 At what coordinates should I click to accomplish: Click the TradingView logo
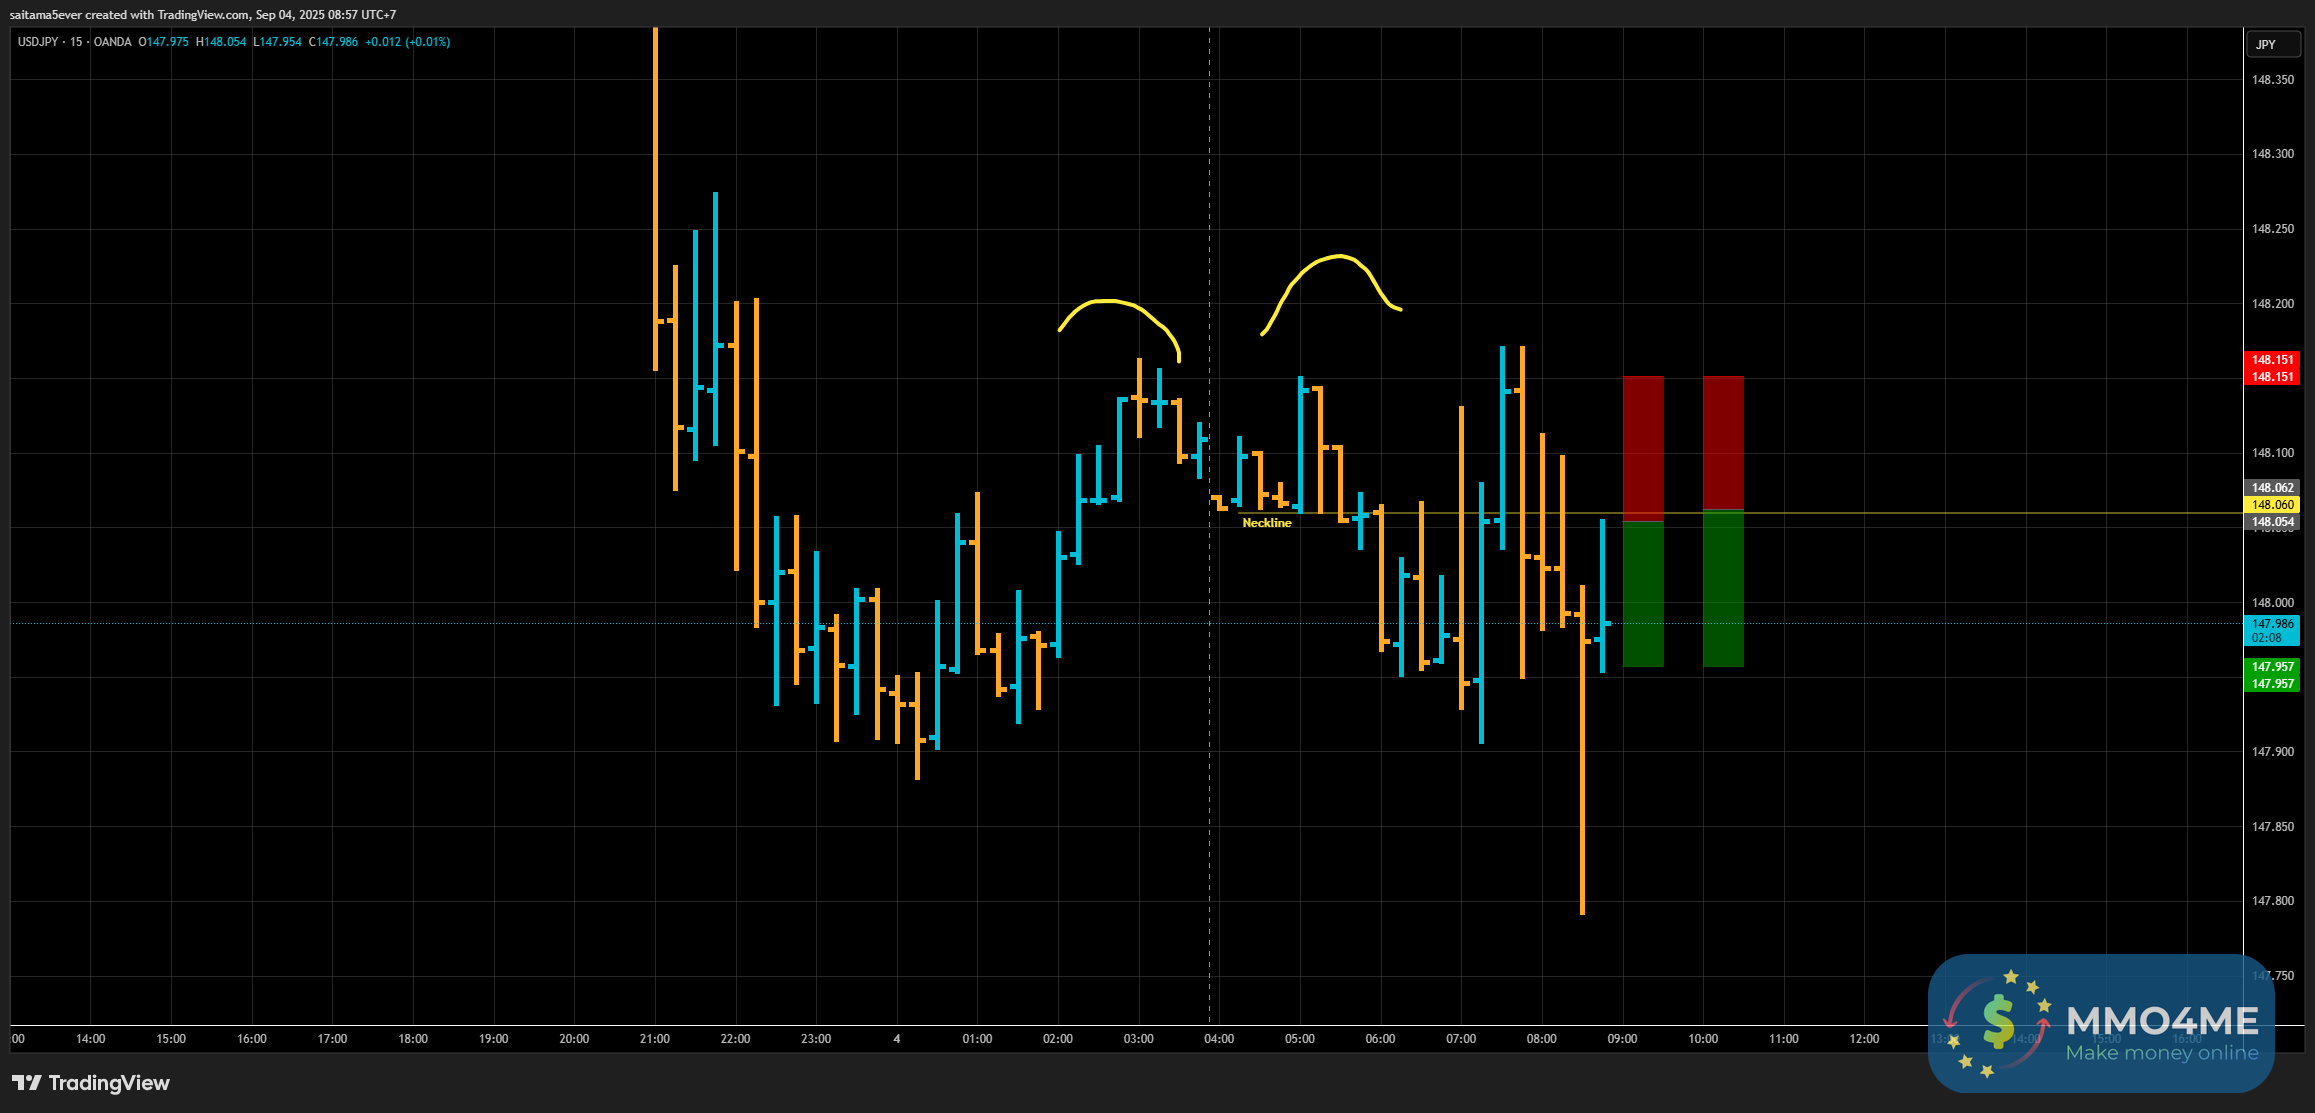pyautogui.click(x=90, y=1083)
